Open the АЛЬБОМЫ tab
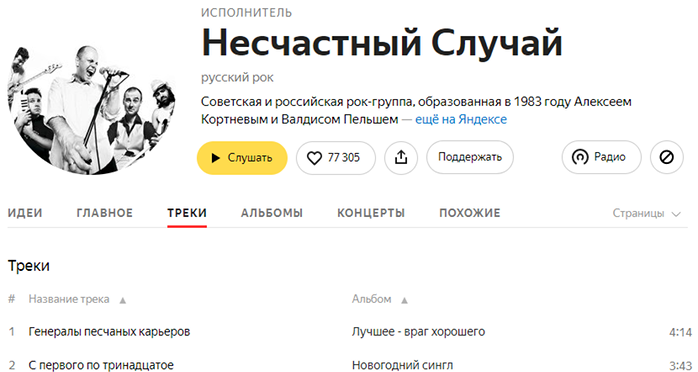698x372 pixels. (x=272, y=213)
